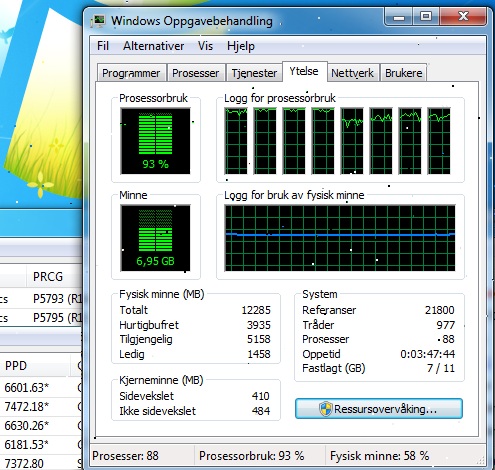Image resolution: width=495 pixels, height=470 pixels.
Task: Click the Totalt value 12285
Action: (x=256, y=310)
